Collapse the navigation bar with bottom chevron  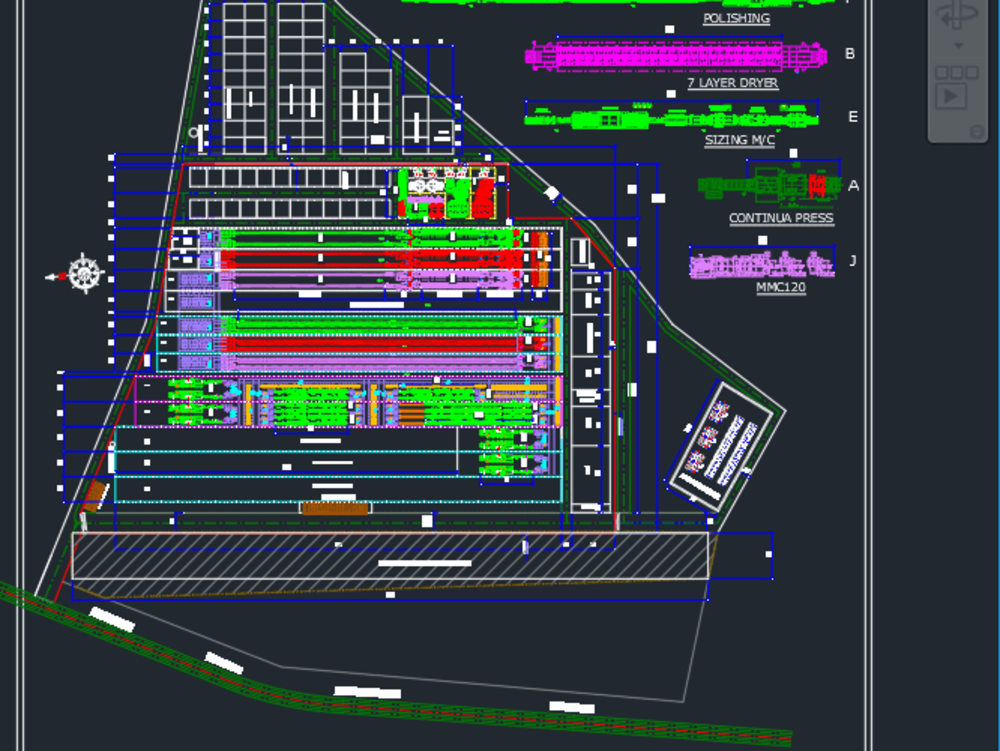coord(977,130)
